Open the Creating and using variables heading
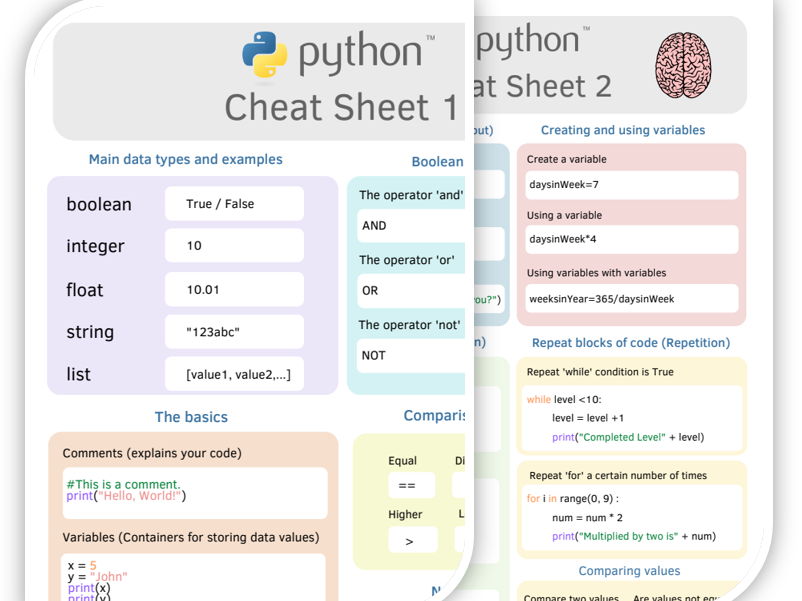802x601 pixels. point(624,130)
